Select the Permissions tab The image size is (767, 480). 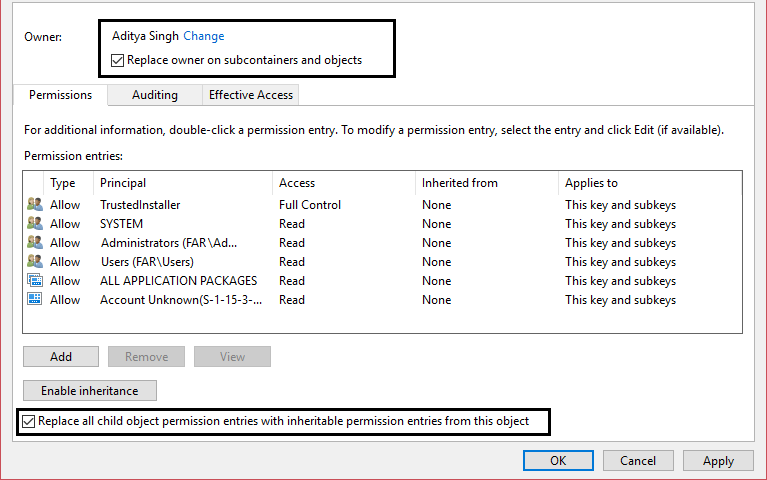coord(60,95)
